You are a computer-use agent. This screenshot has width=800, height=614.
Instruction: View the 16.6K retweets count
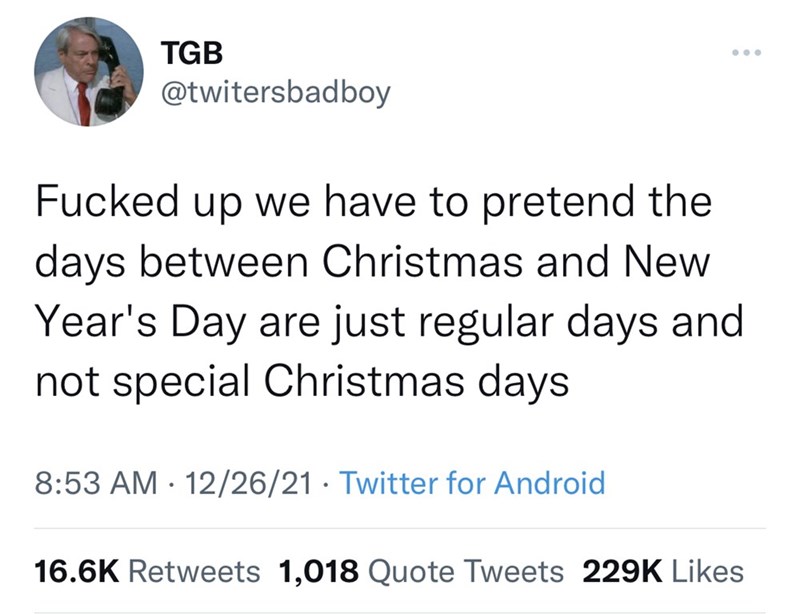[x=77, y=571]
